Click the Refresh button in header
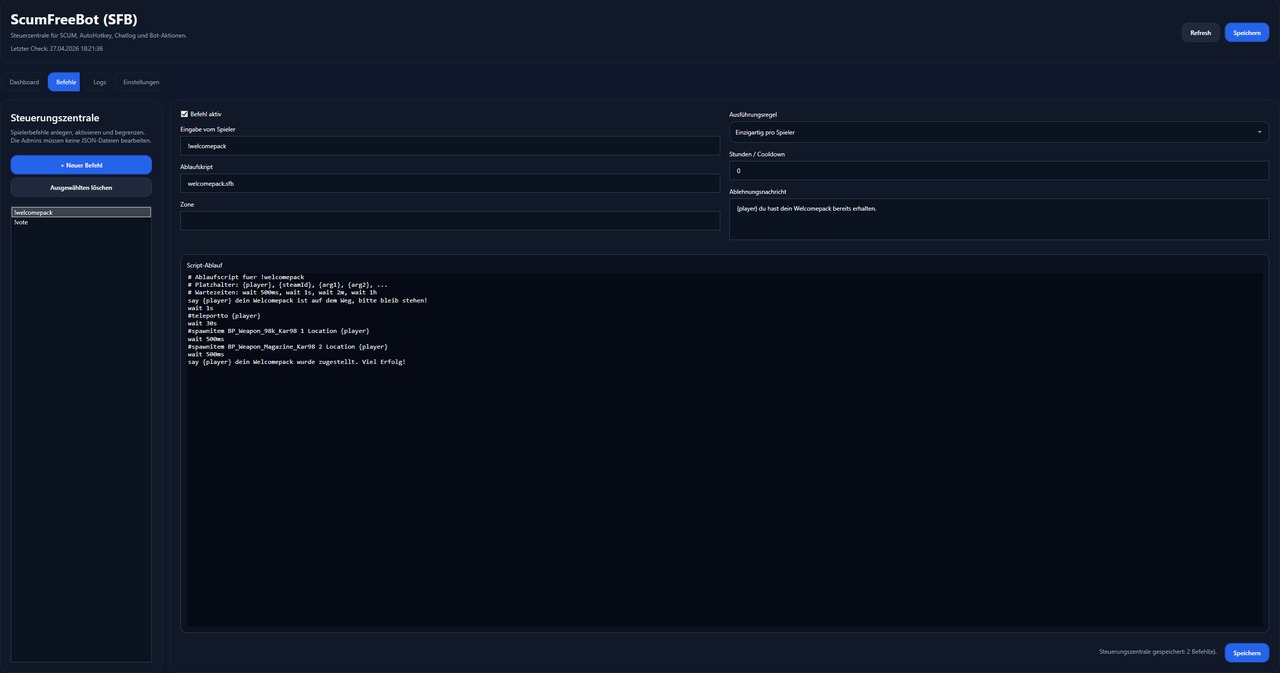The height and width of the screenshot is (673, 1280). 1200,33
